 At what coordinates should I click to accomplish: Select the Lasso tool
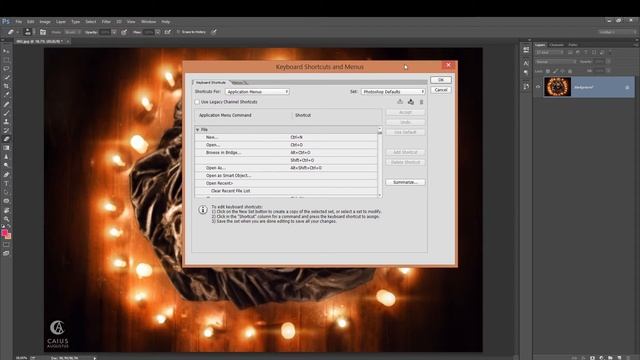click(6, 69)
